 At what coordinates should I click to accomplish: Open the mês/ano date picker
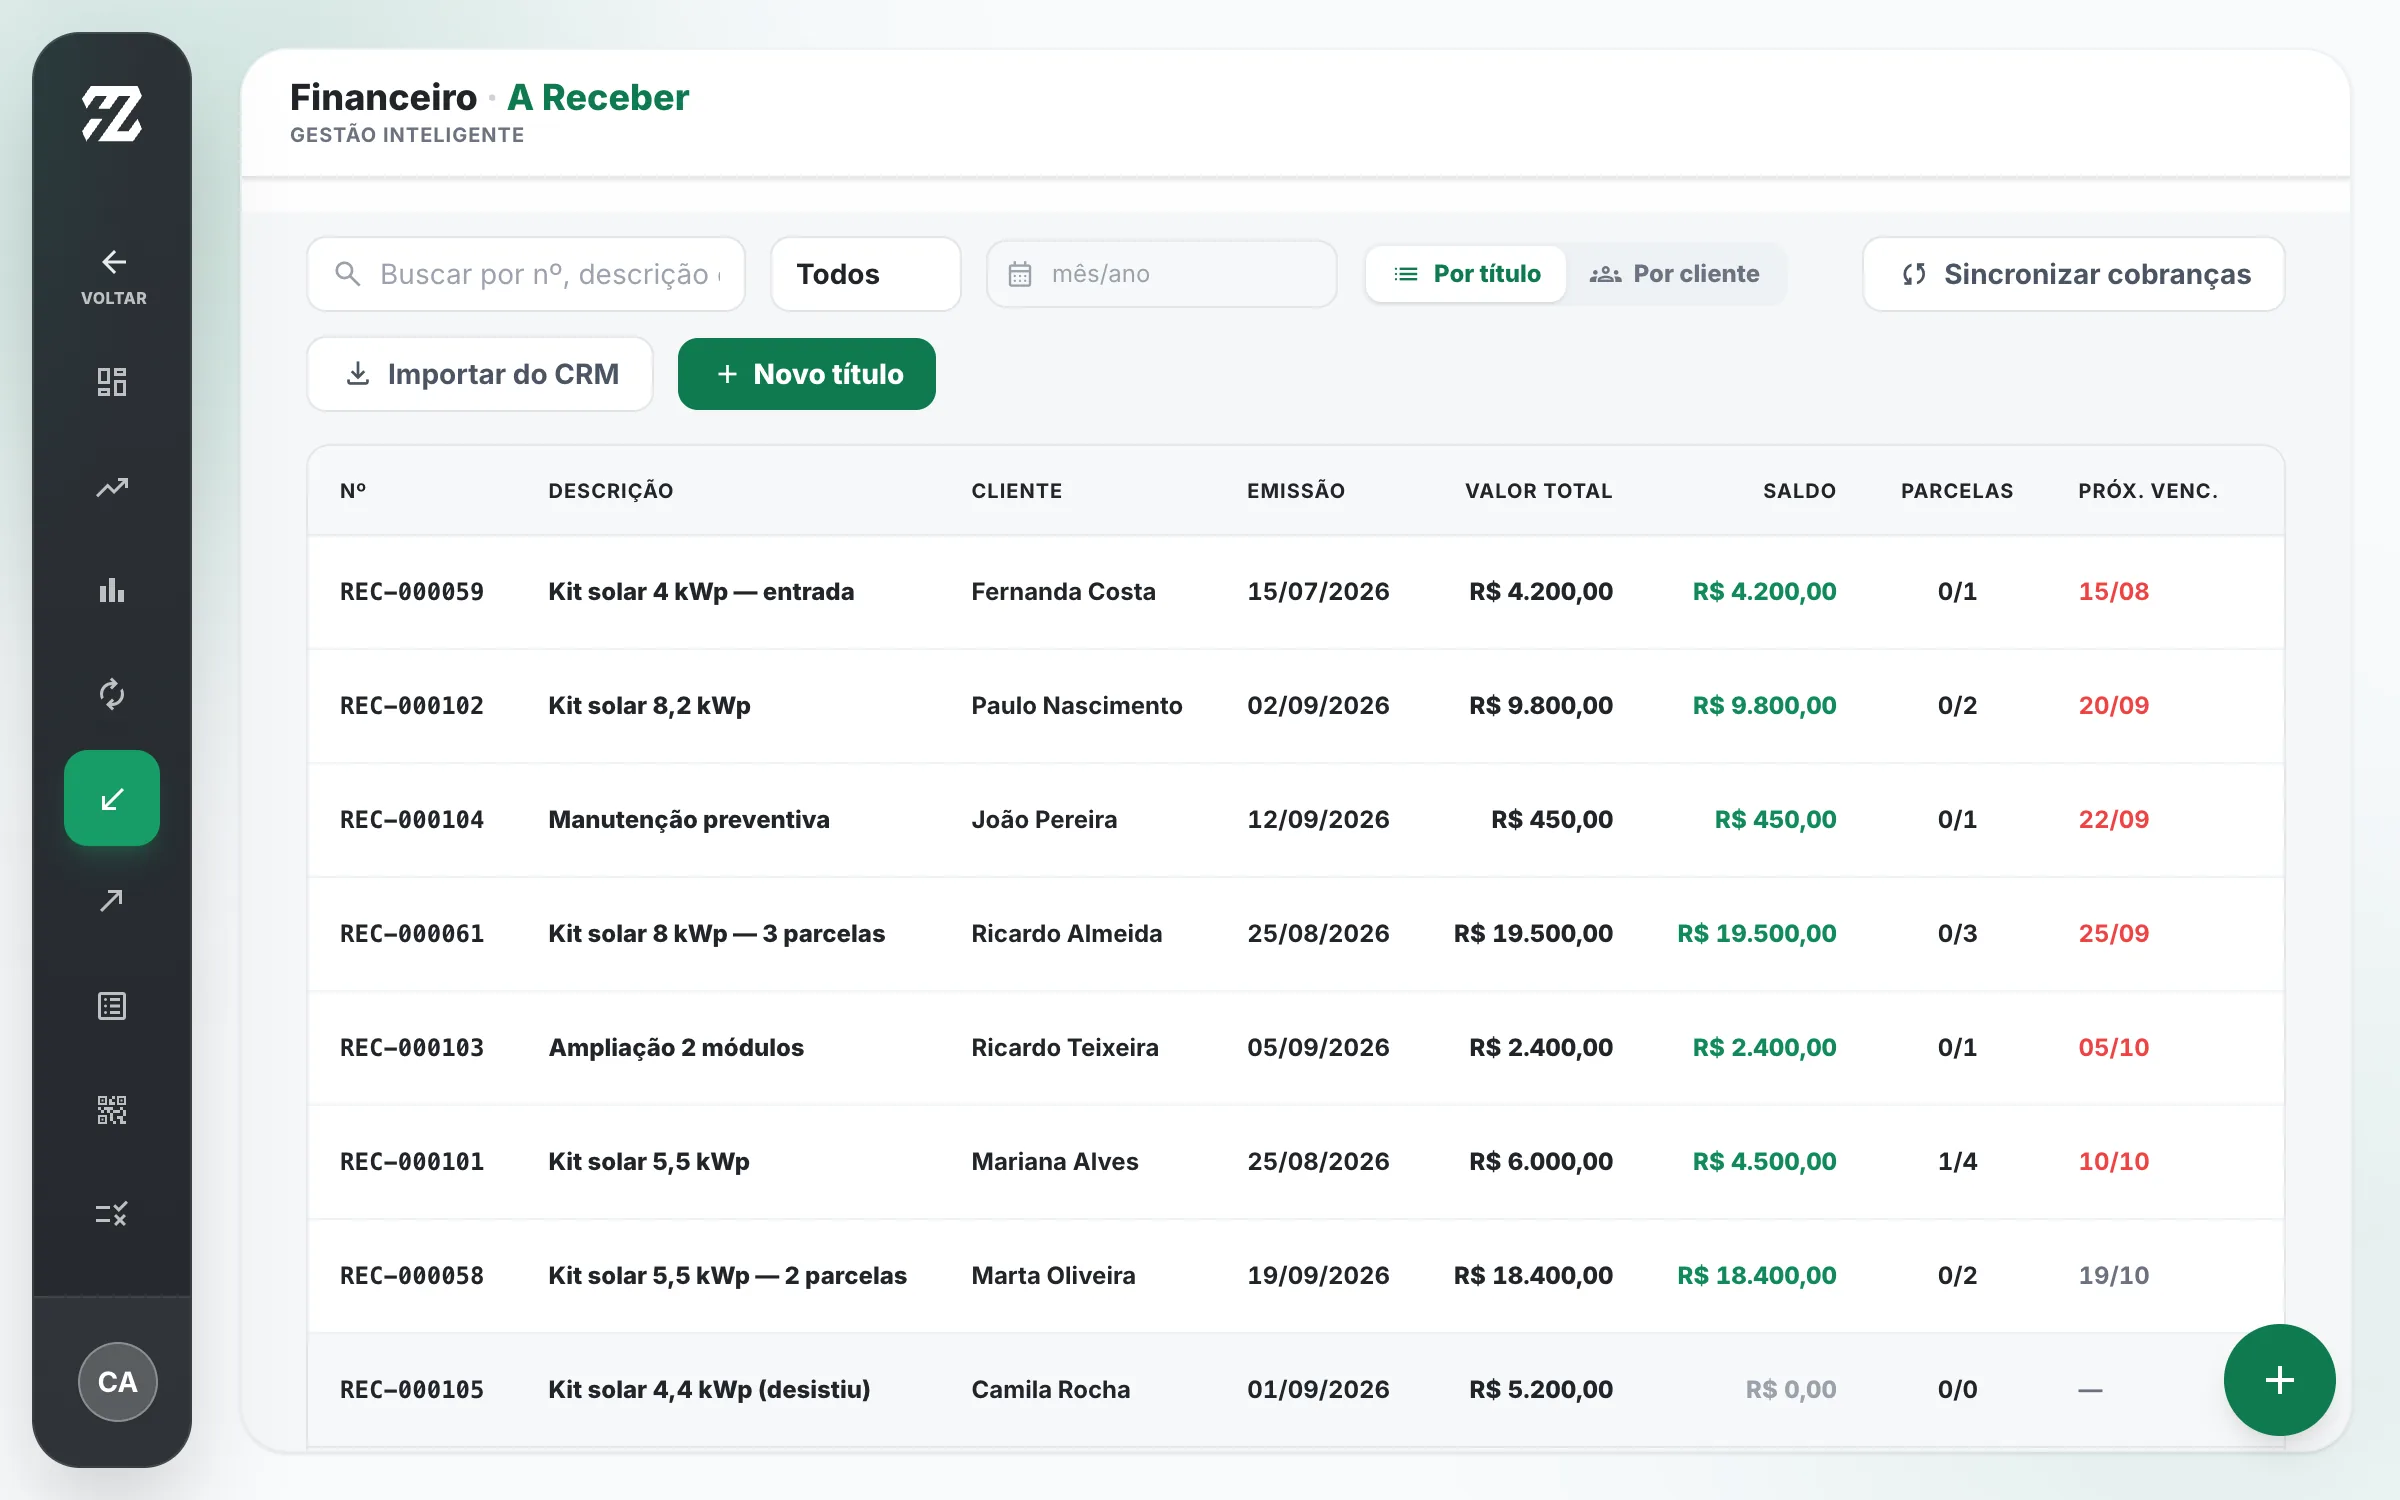(x=1162, y=274)
